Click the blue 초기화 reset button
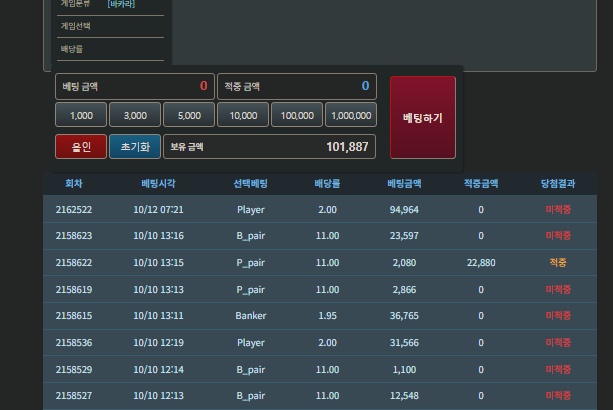The image size is (613, 410). (x=135, y=147)
